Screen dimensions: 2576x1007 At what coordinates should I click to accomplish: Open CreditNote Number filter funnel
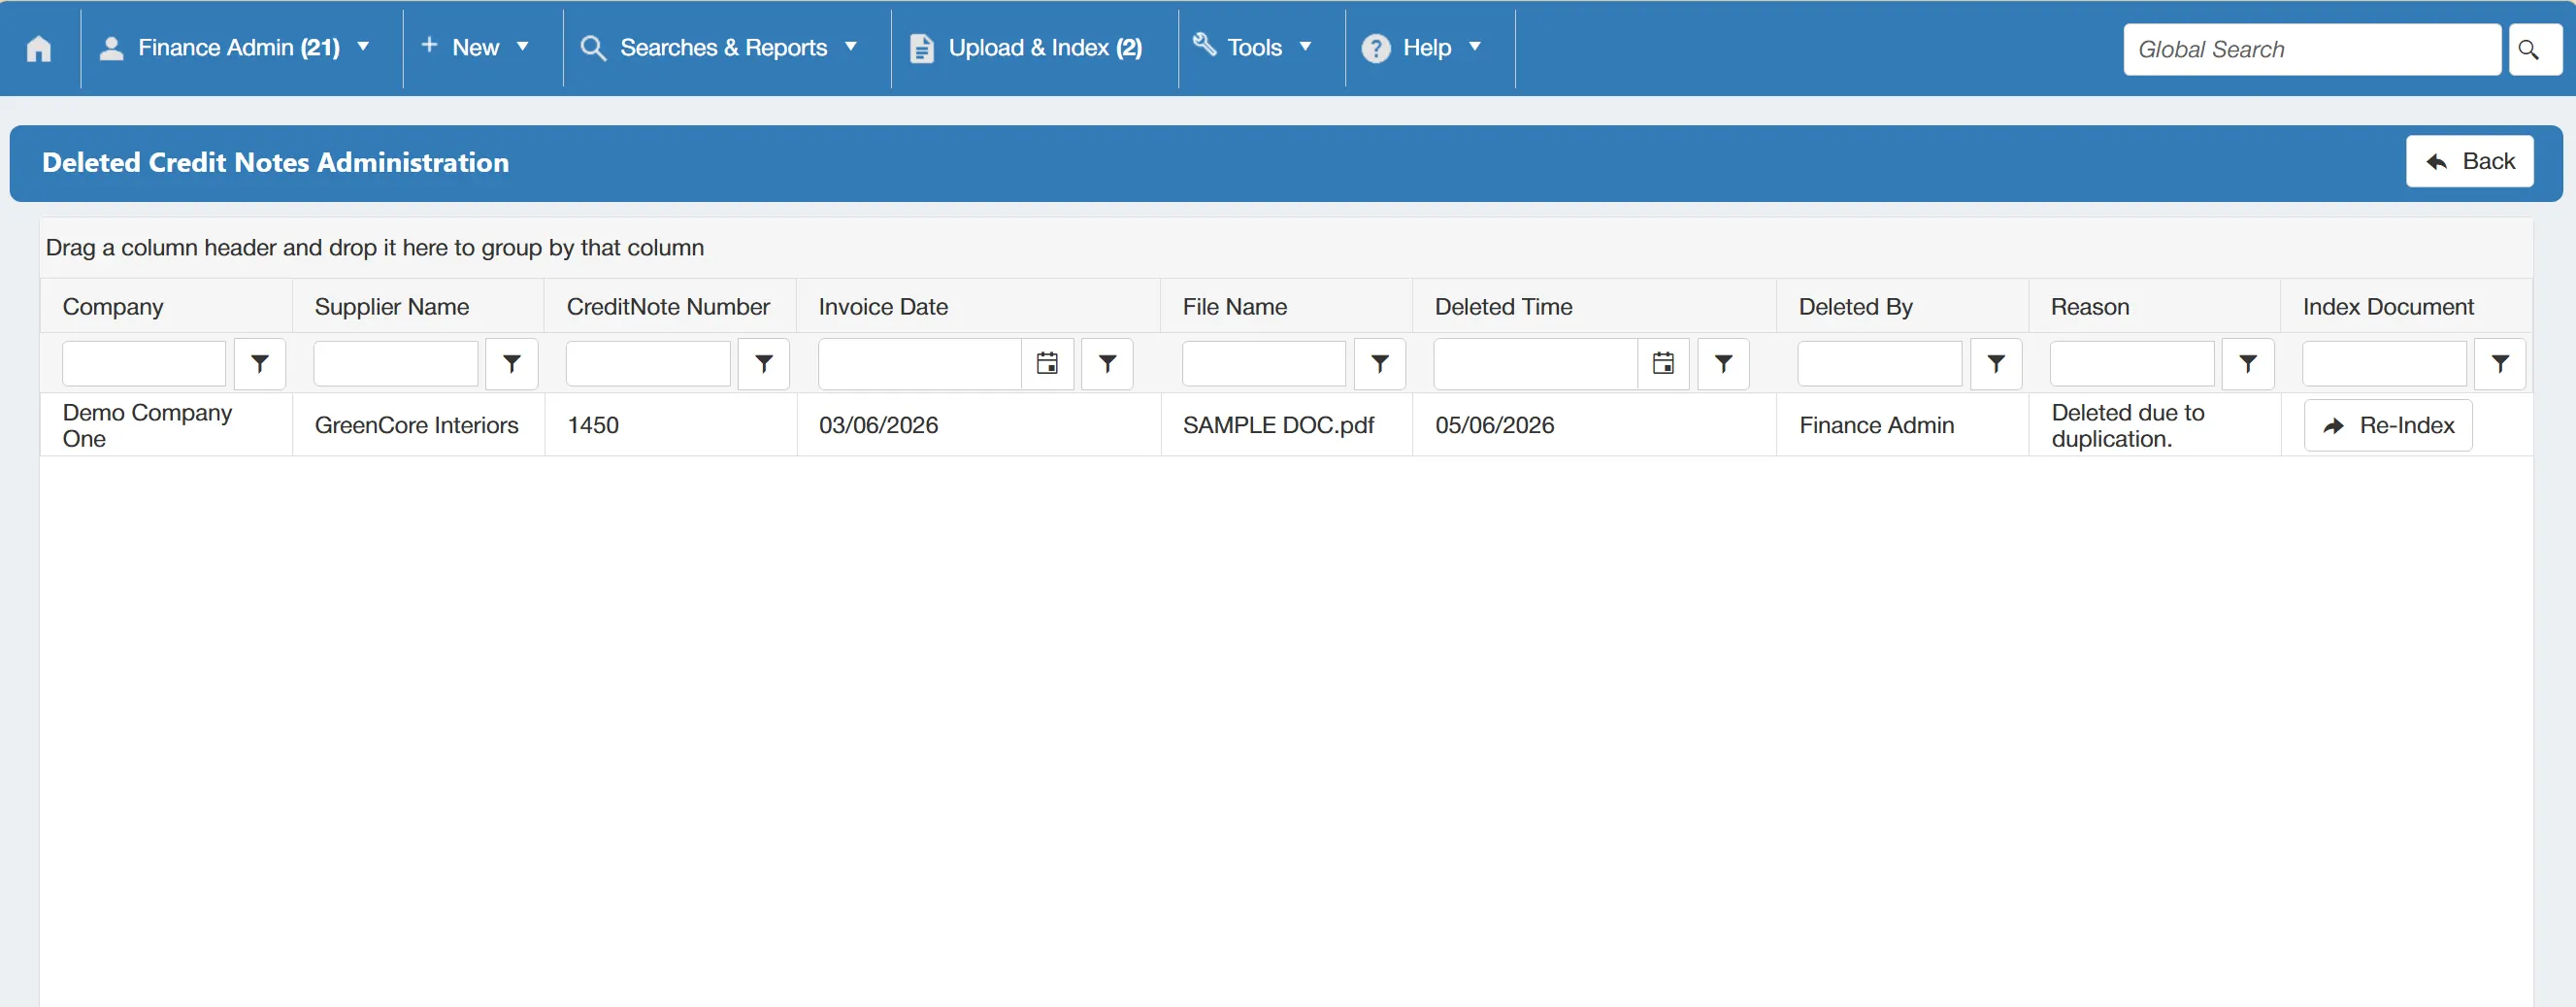pos(764,364)
